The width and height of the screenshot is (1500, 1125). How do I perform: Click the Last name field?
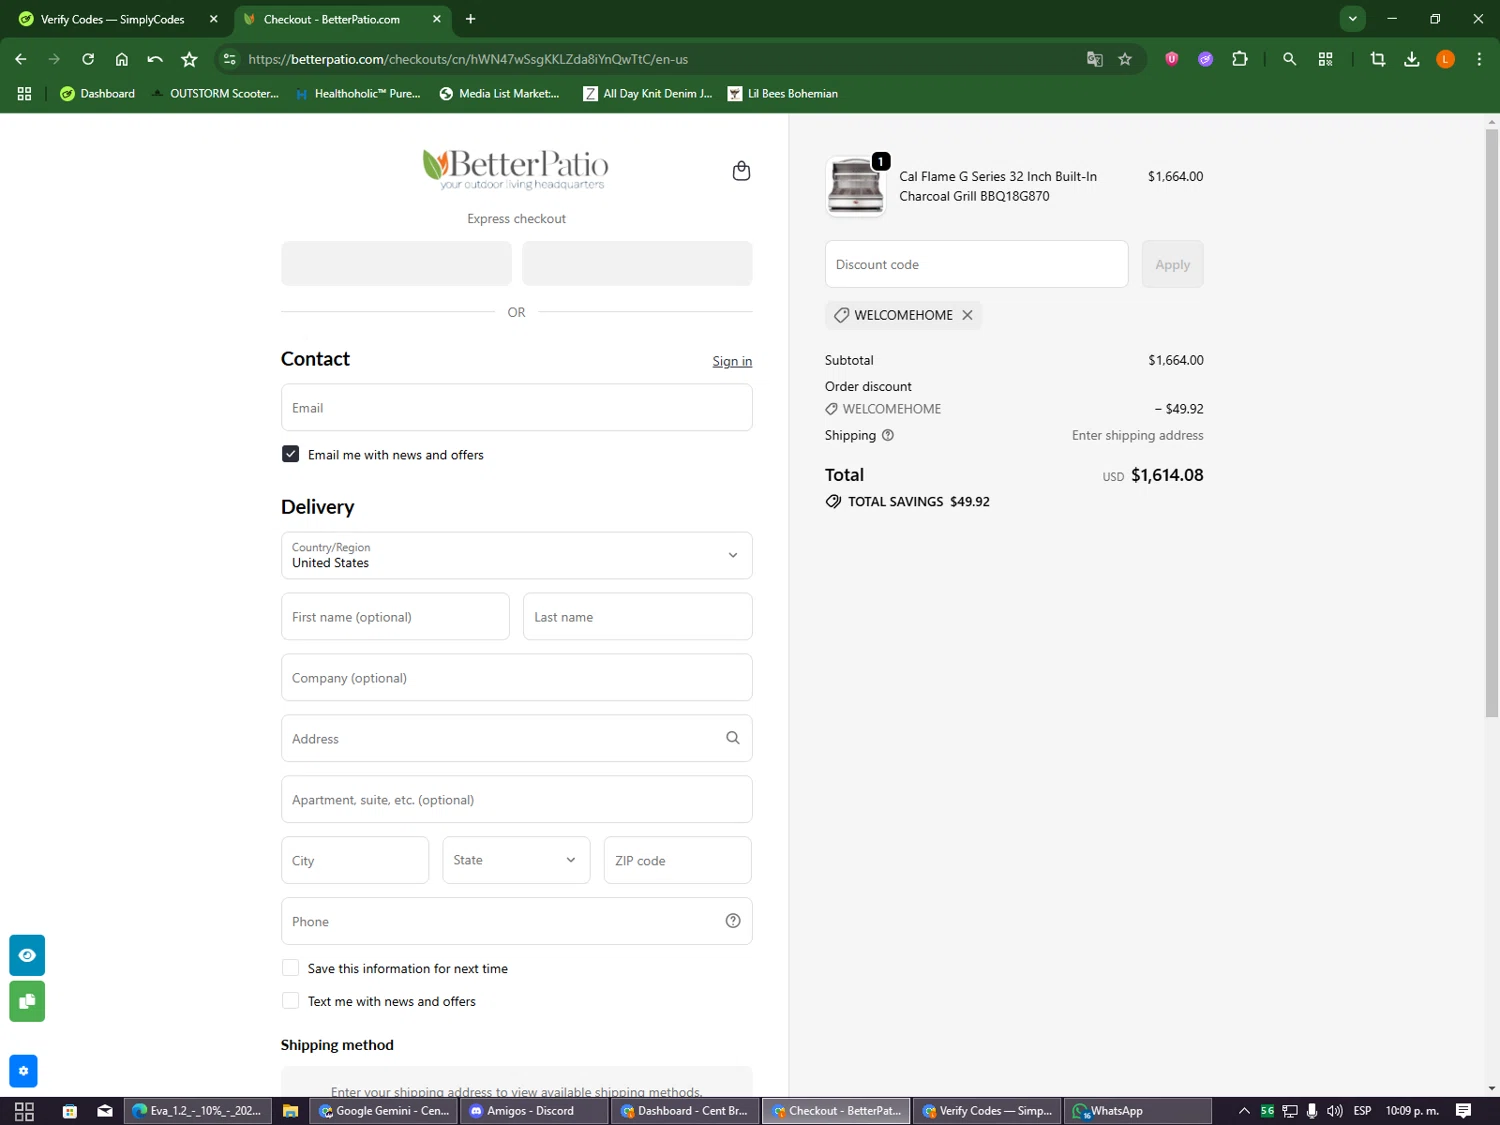(x=637, y=616)
